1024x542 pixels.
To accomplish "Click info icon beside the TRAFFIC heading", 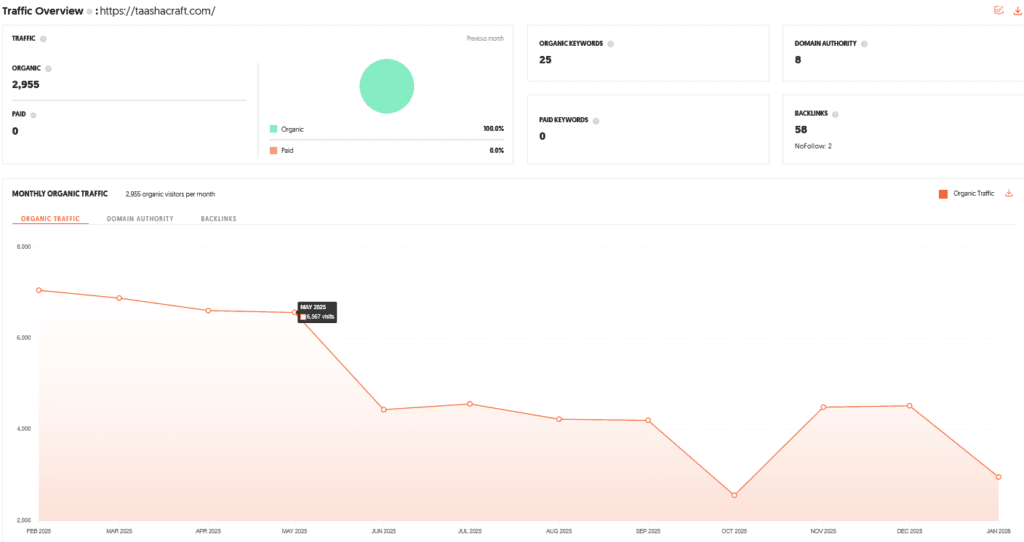I will pos(43,39).
